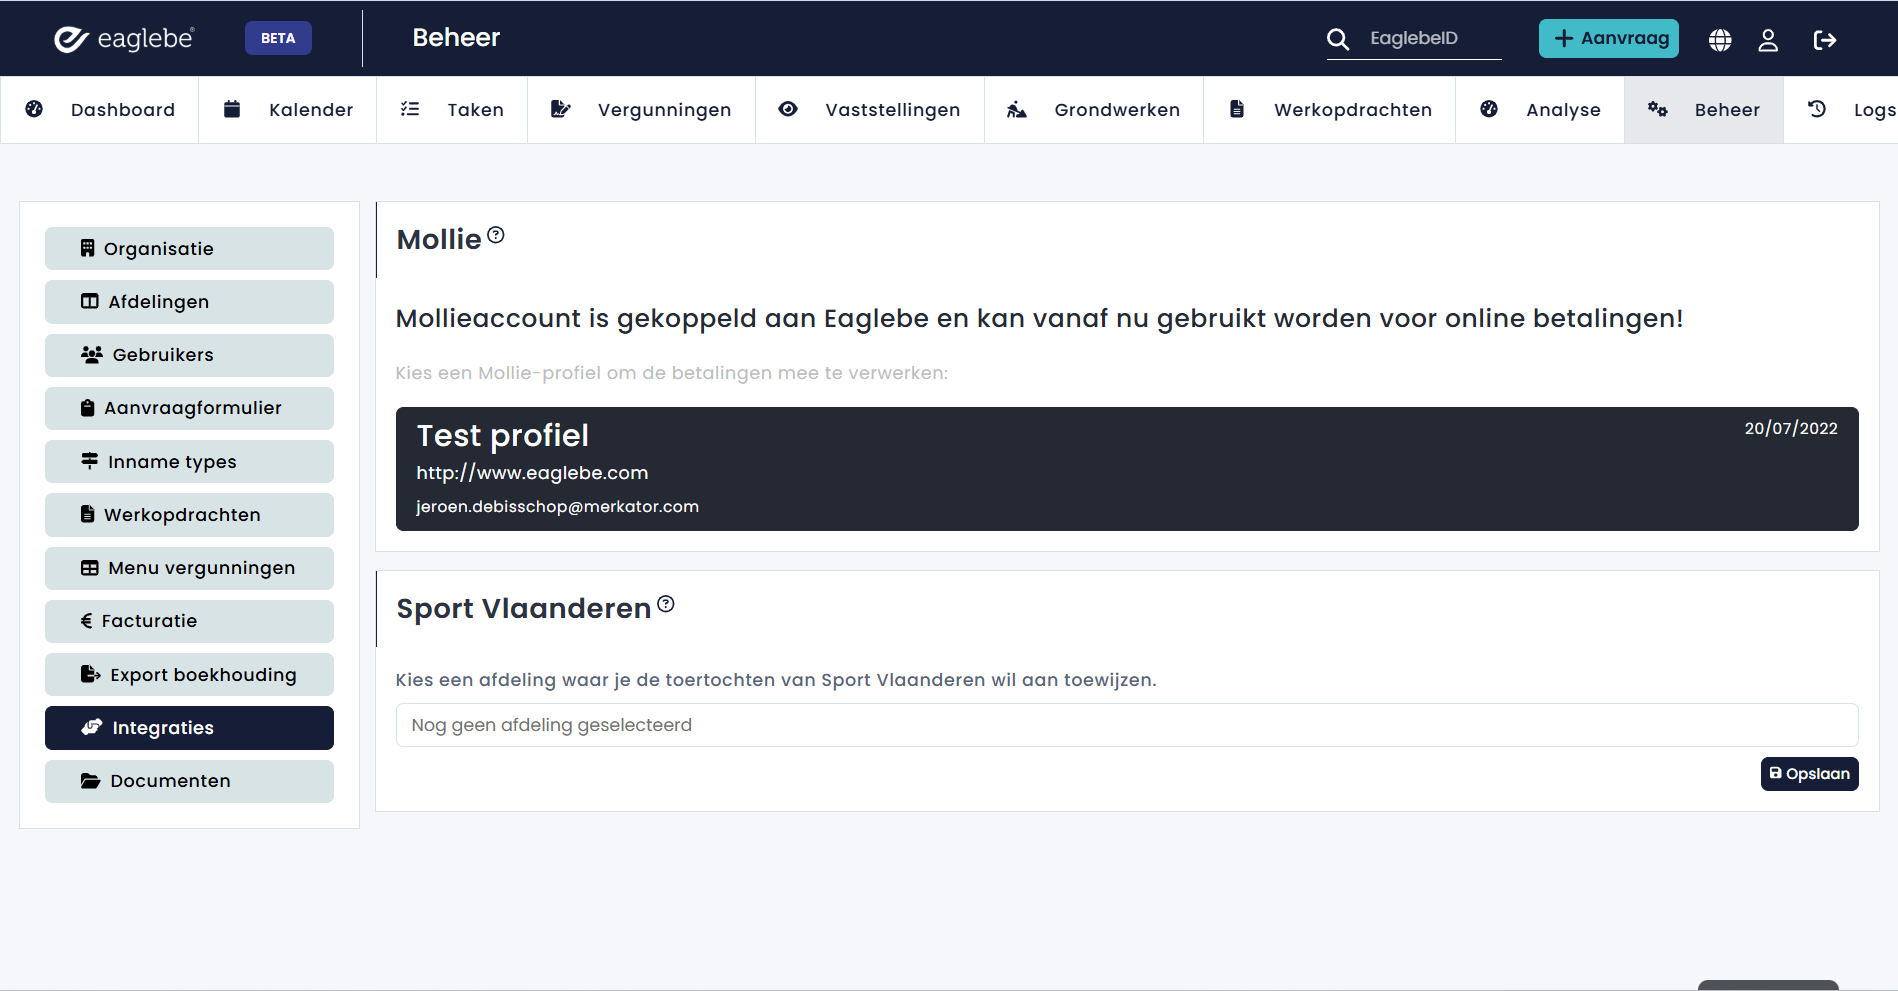Click the Grondwerken digging icon

pos(1016,109)
